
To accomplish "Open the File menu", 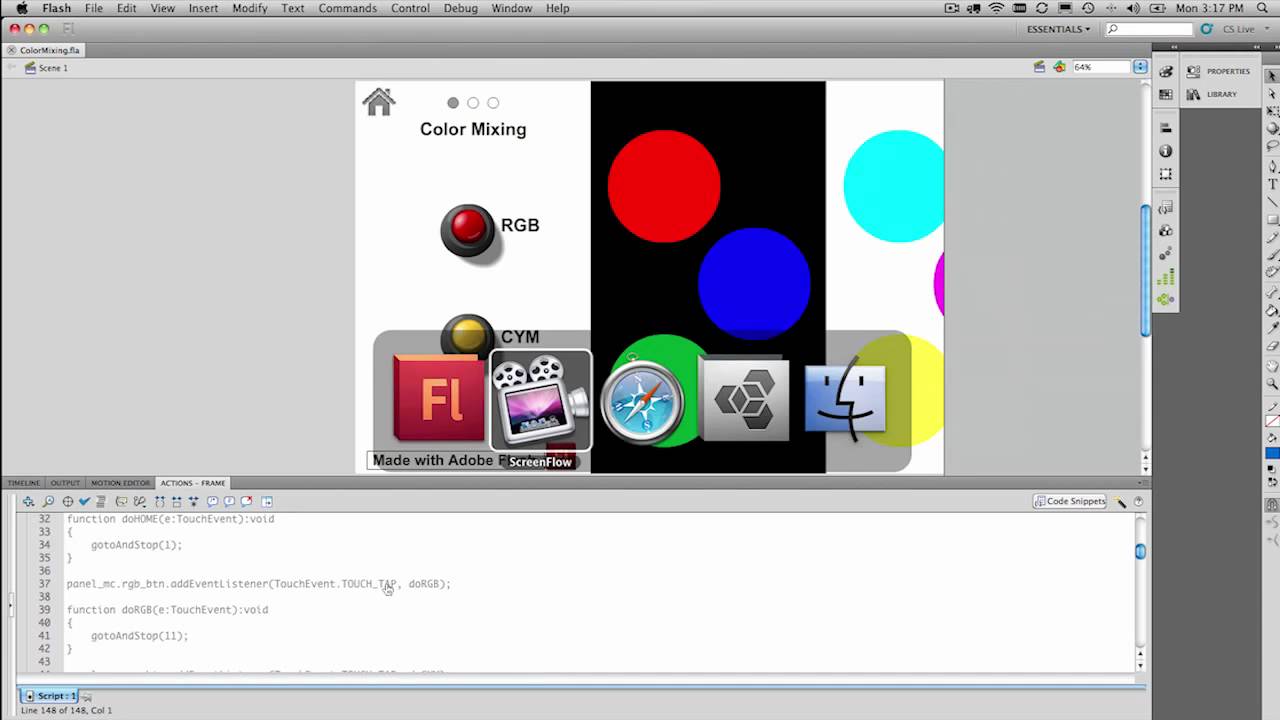I will 93,8.
